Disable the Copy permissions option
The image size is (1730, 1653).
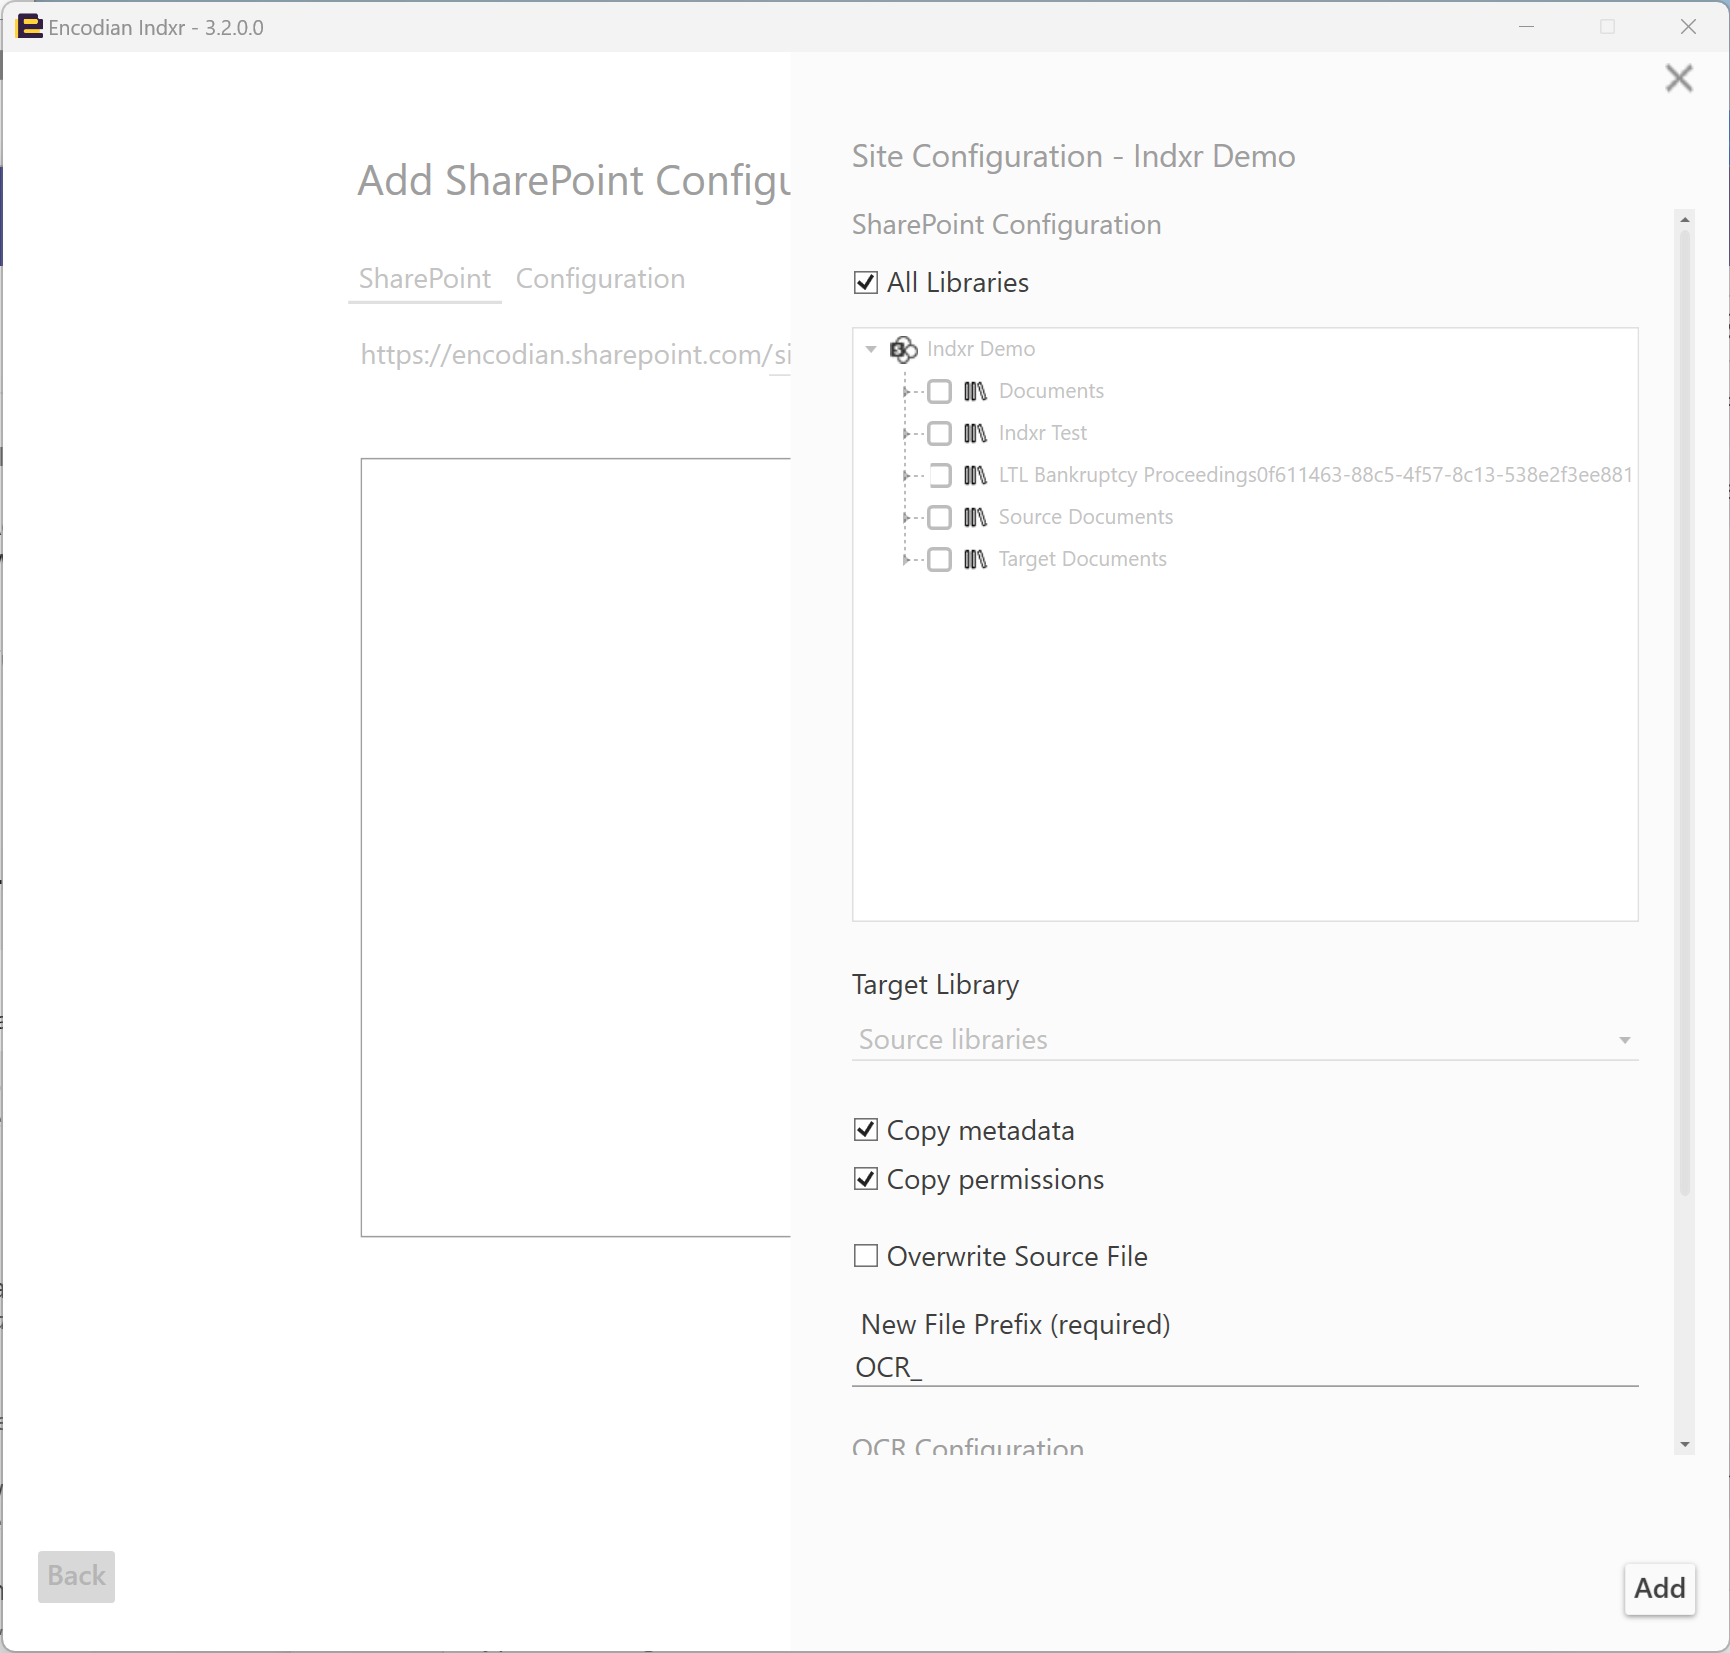pyautogui.click(x=866, y=1179)
